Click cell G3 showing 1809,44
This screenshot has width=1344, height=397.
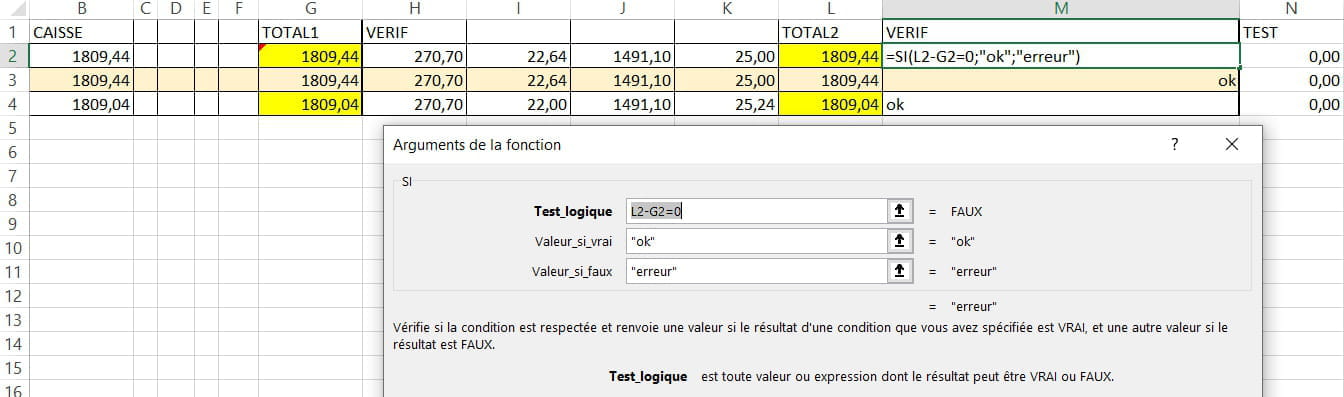(x=310, y=80)
